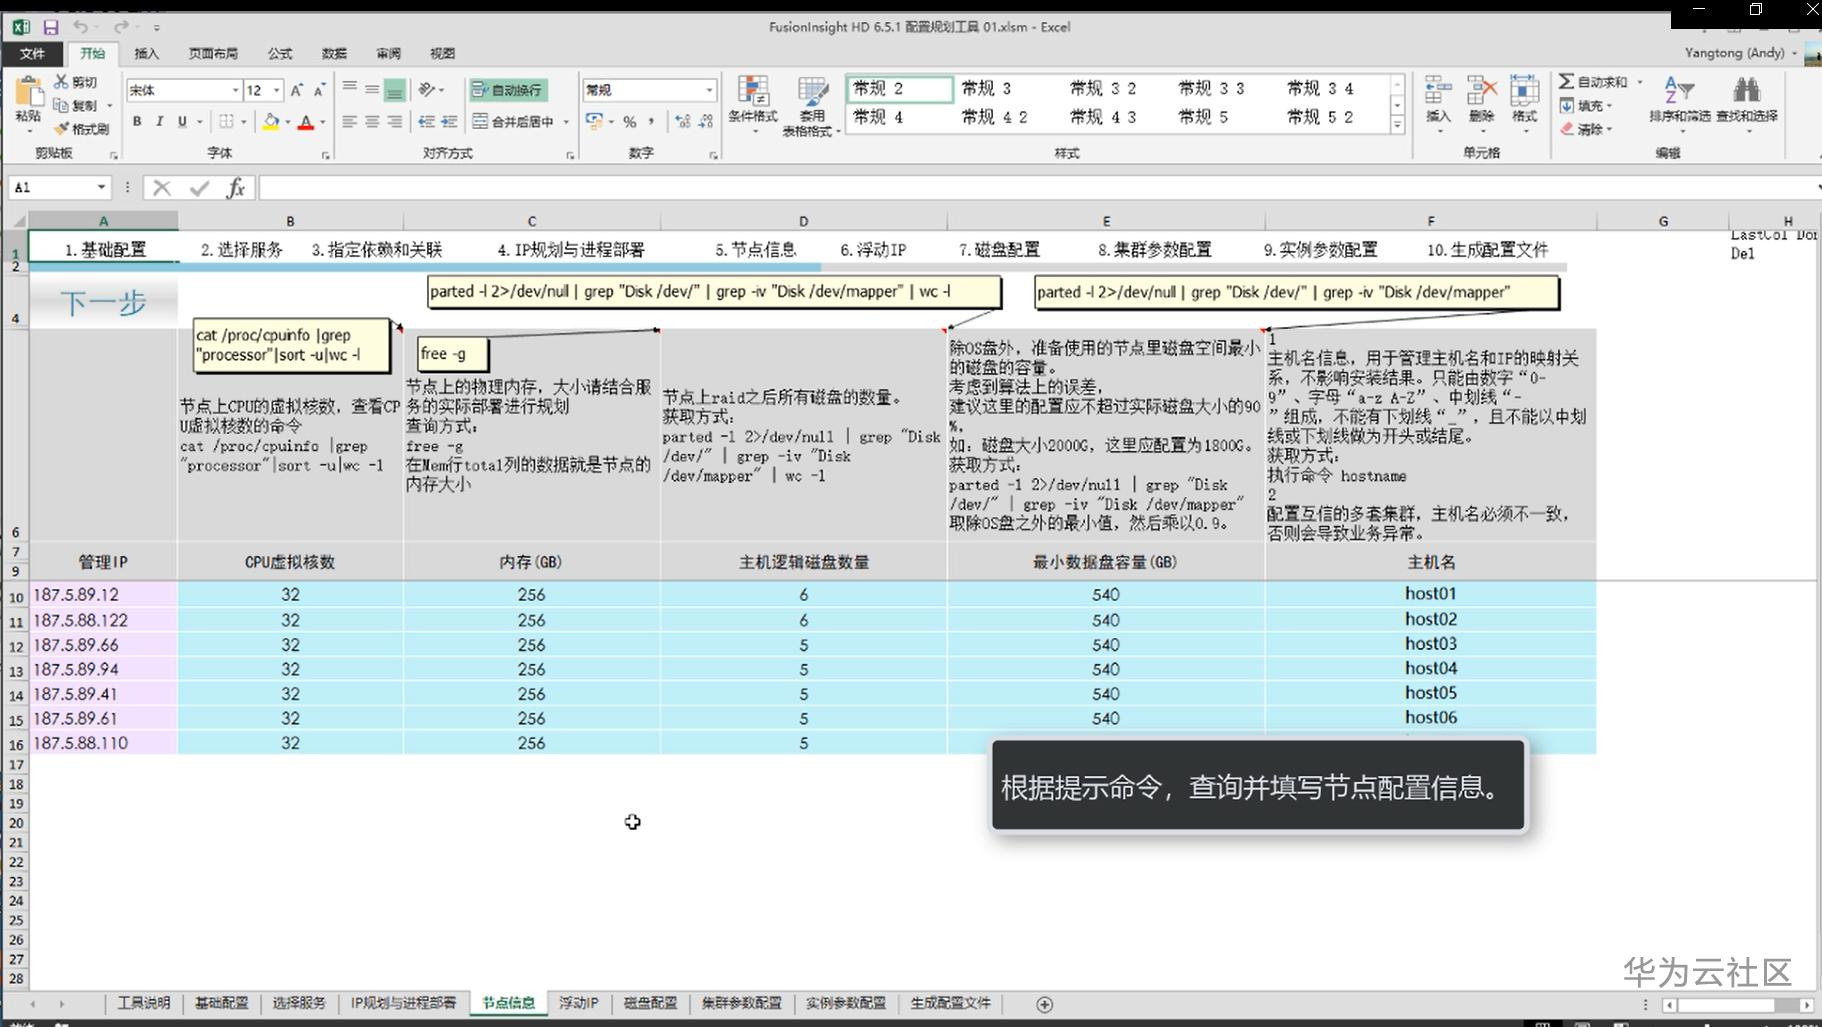
Task: Toggle Bold formatting
Action: point(137,121)
